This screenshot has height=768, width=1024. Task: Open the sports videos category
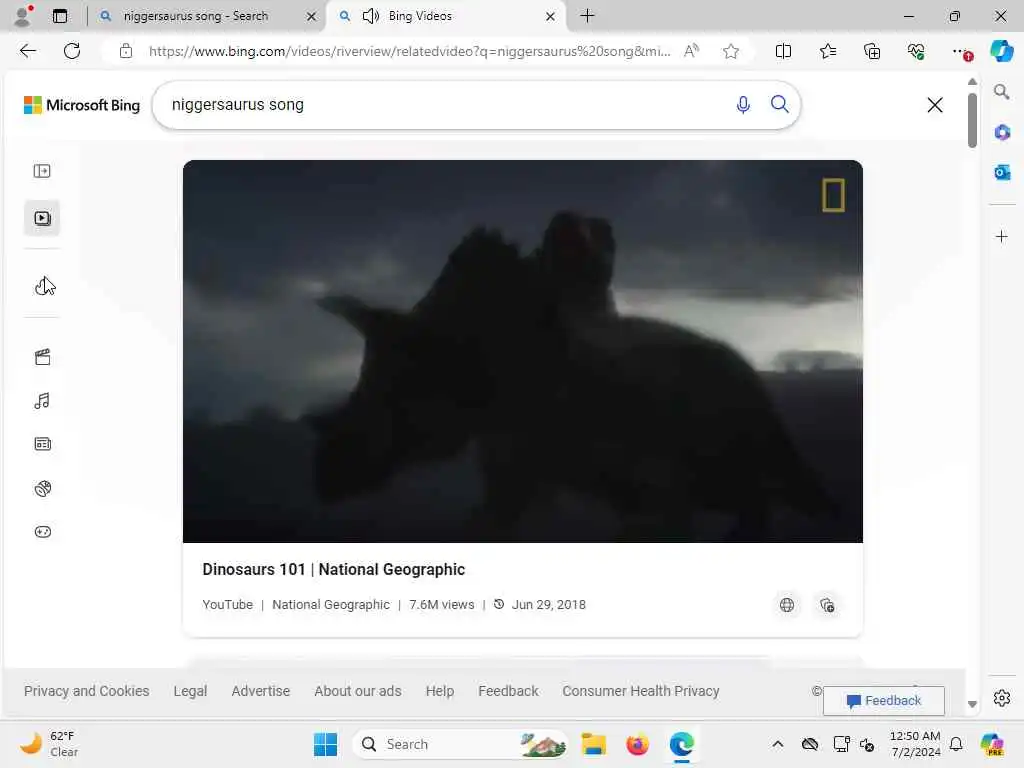point(42,488)
